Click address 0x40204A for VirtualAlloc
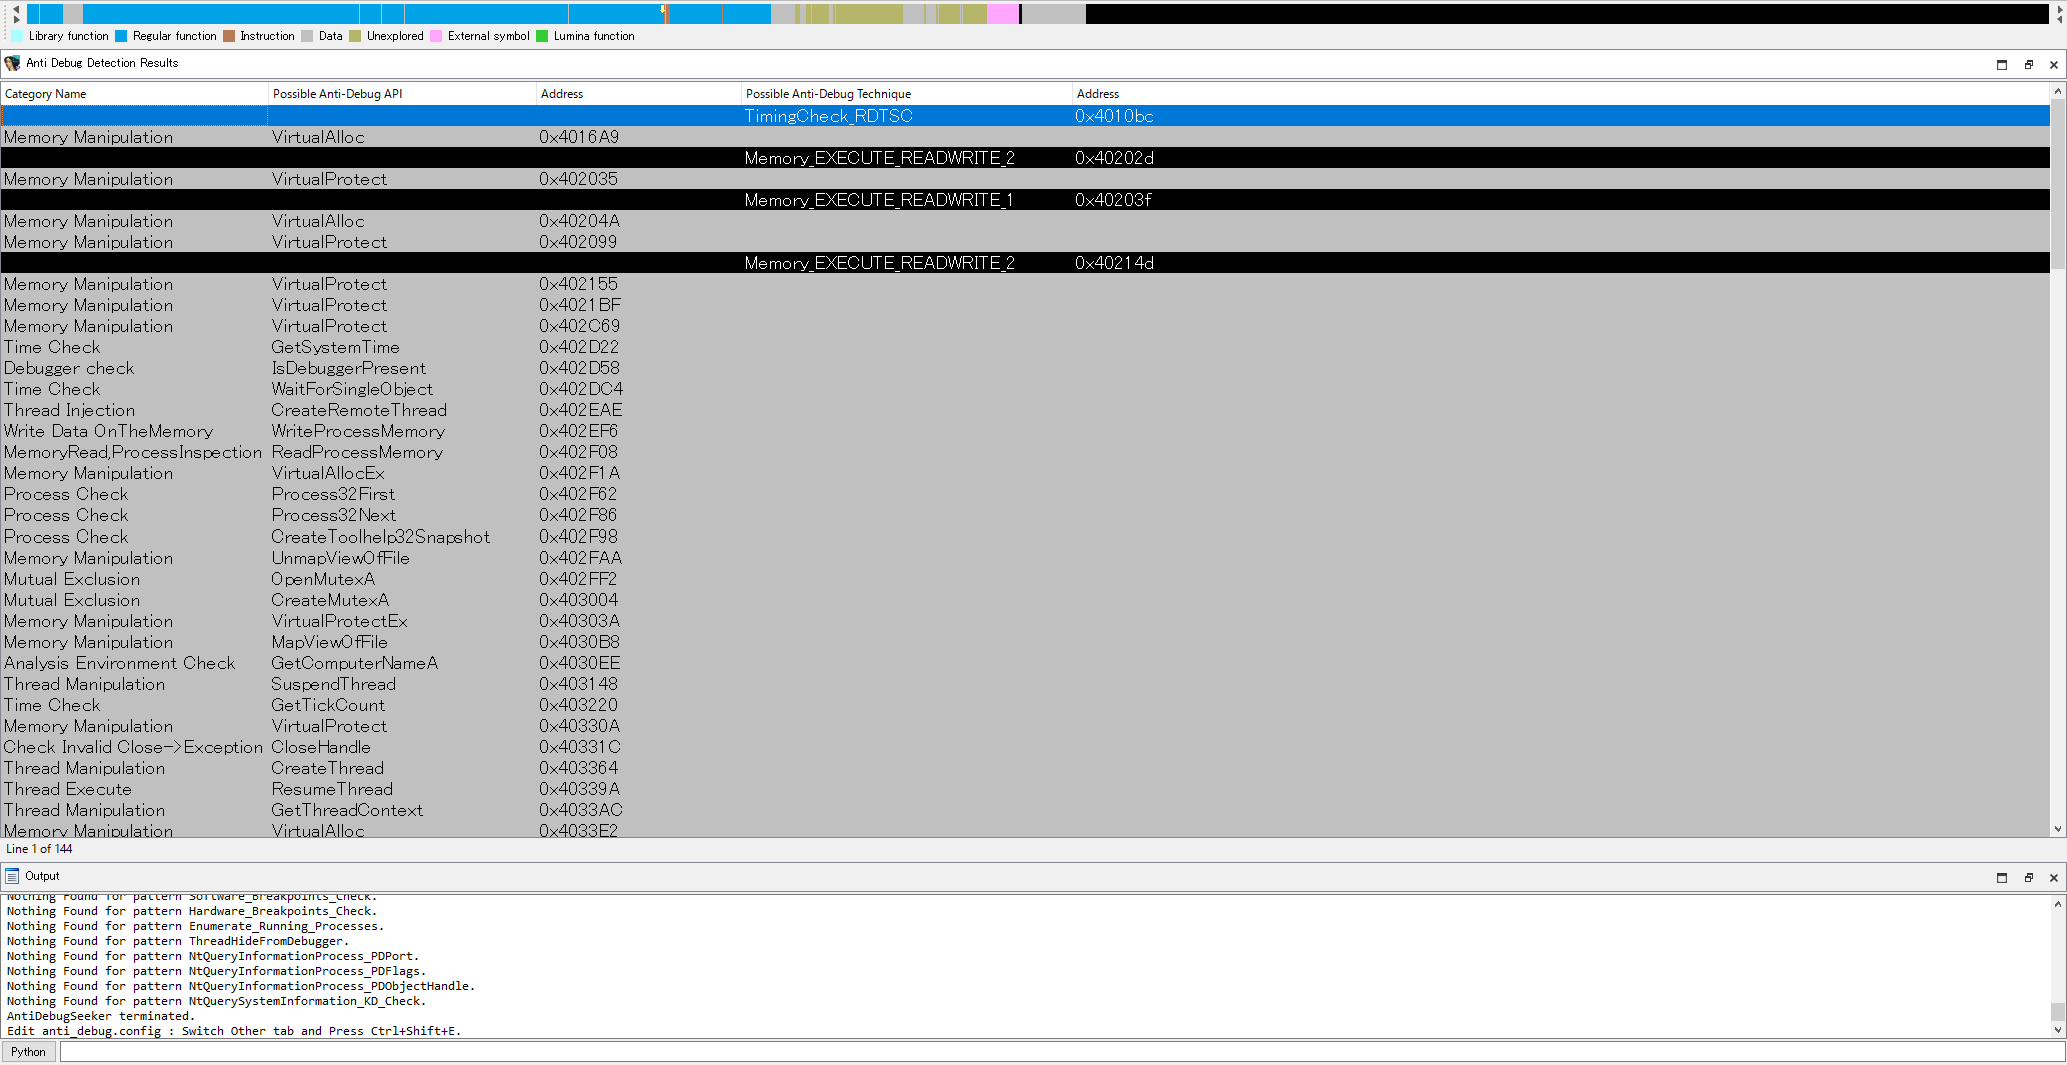This screenshot has width=2067, height=1065. (x=580, y=221)
